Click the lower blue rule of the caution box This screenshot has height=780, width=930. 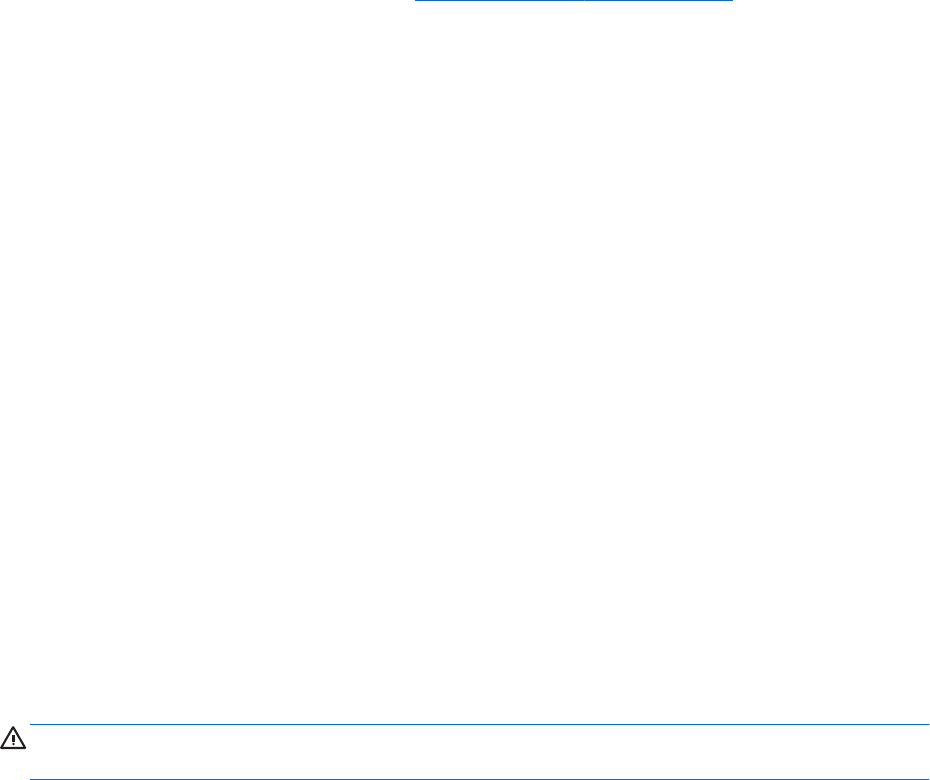pos(479,779)
